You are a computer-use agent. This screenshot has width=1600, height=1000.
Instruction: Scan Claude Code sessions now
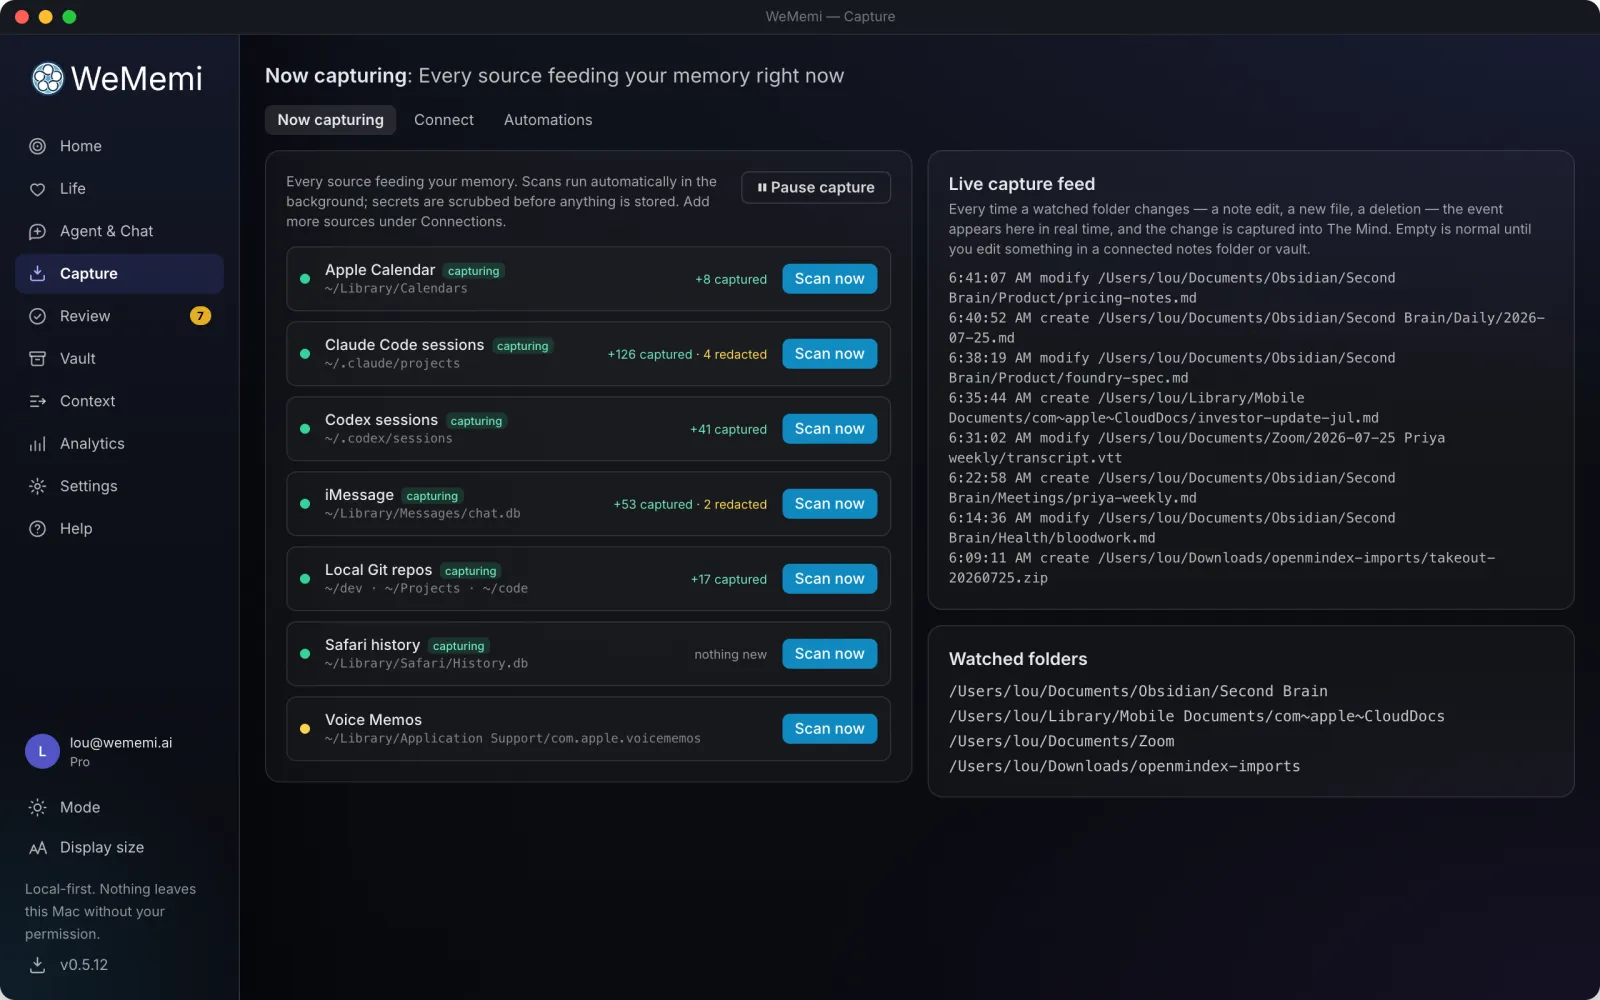pos(829,354)
